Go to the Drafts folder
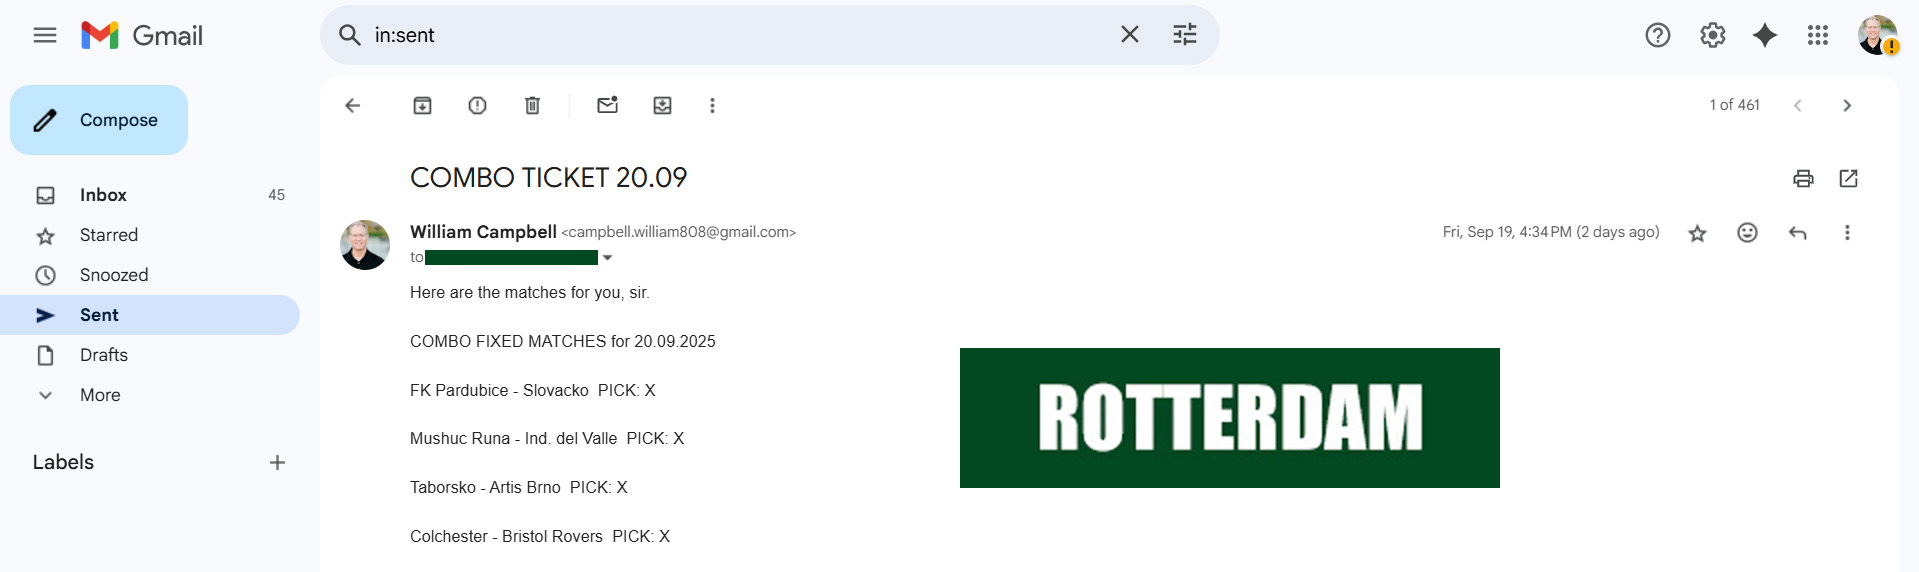The image size is (1919, 572). pos(104,355)
